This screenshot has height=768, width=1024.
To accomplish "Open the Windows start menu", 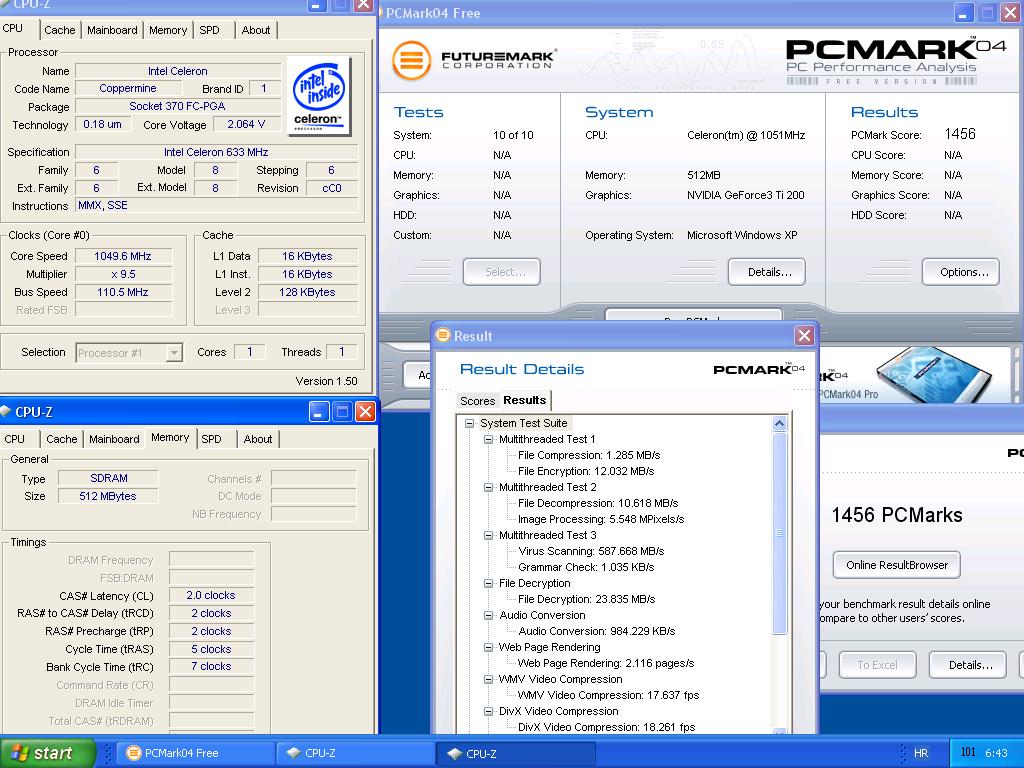I will [x=47, y=753].
